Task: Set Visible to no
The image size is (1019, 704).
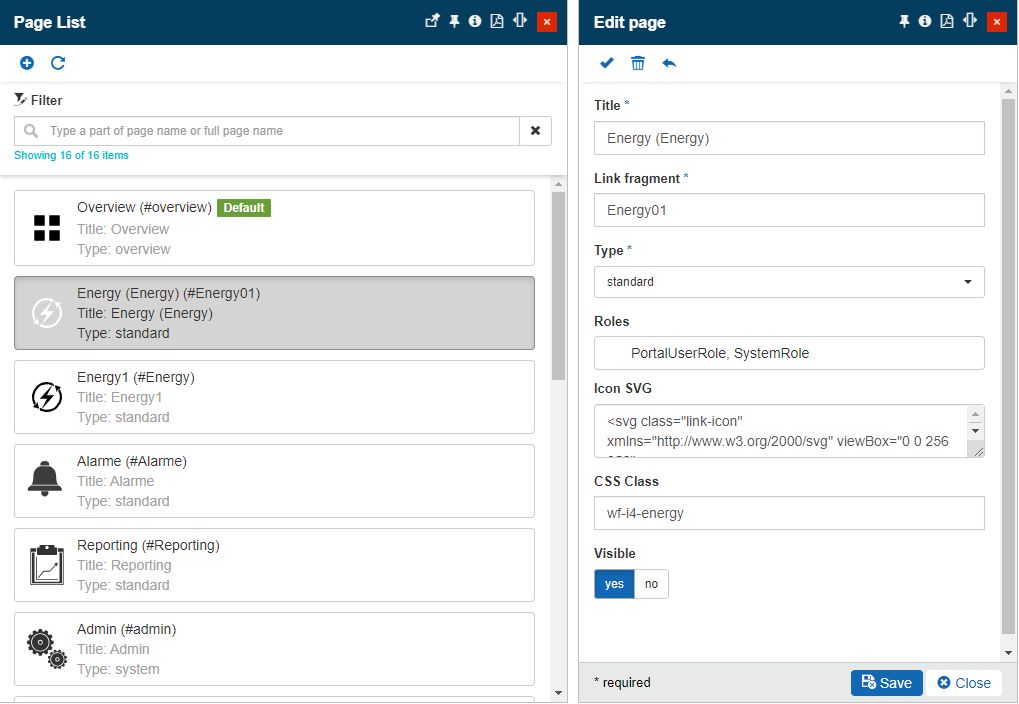Action: click(x=651, y=584)
